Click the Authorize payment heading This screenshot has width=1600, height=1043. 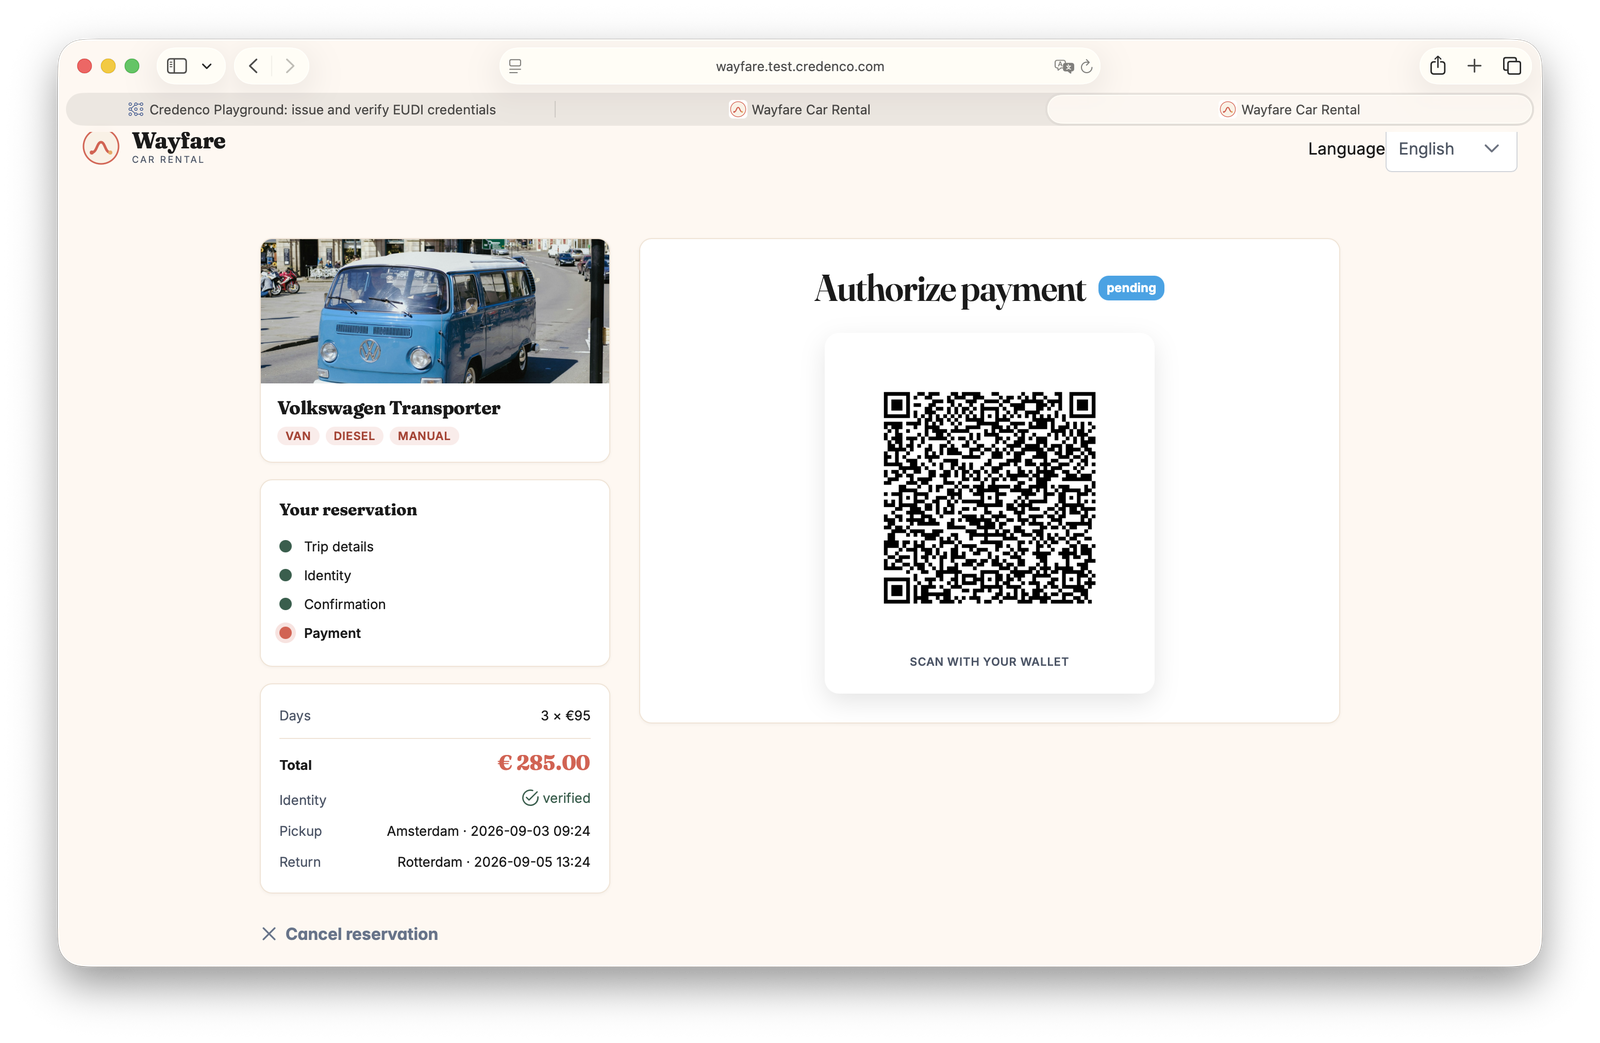pyautogui.click(x=950, y=289)
